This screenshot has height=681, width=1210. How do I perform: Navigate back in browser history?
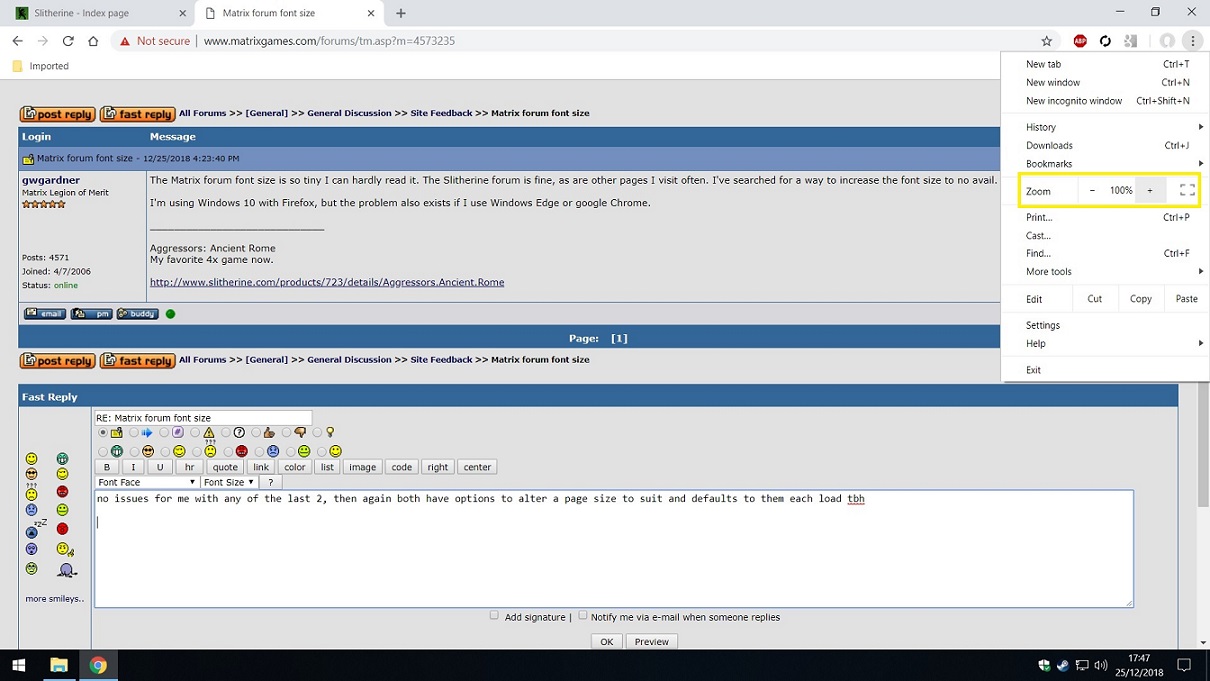tap(17, 41)
